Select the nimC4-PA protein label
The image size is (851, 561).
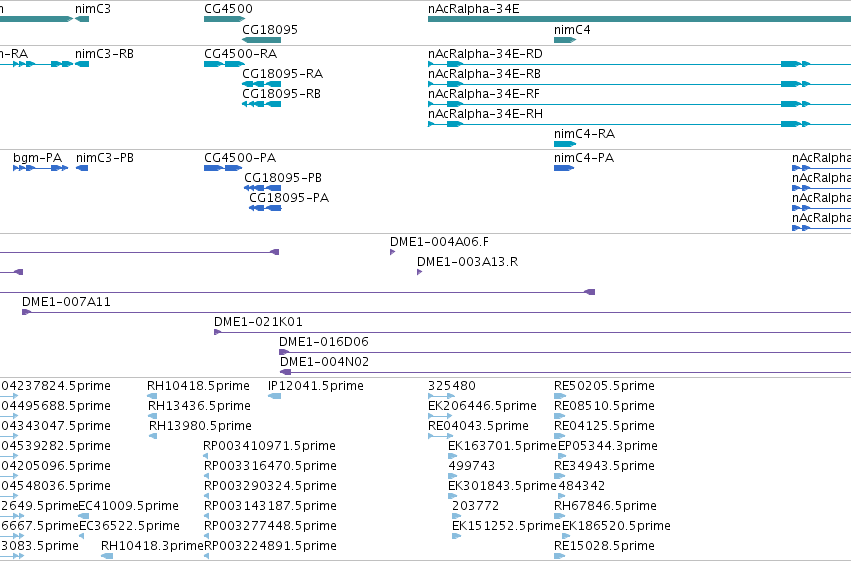[584, 158]
